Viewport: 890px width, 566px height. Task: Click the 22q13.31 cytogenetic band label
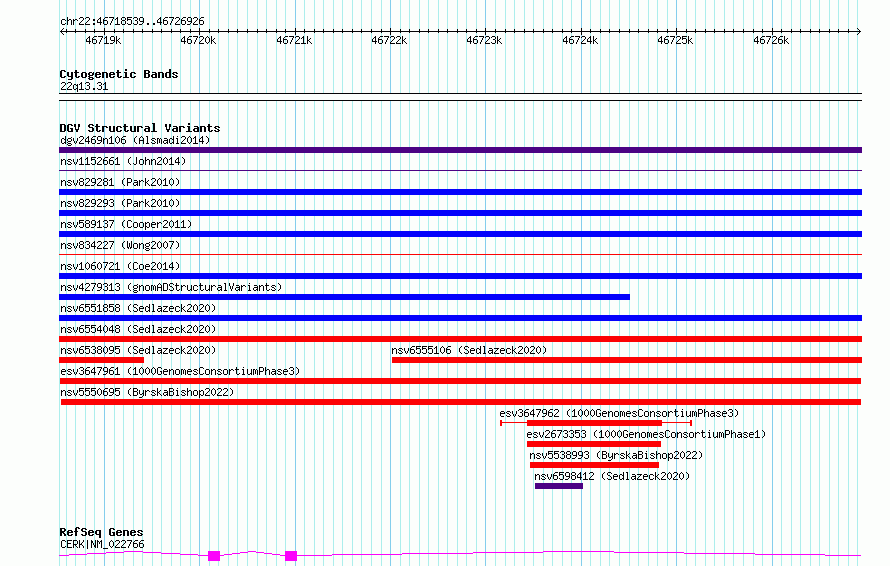click(84, 86)
